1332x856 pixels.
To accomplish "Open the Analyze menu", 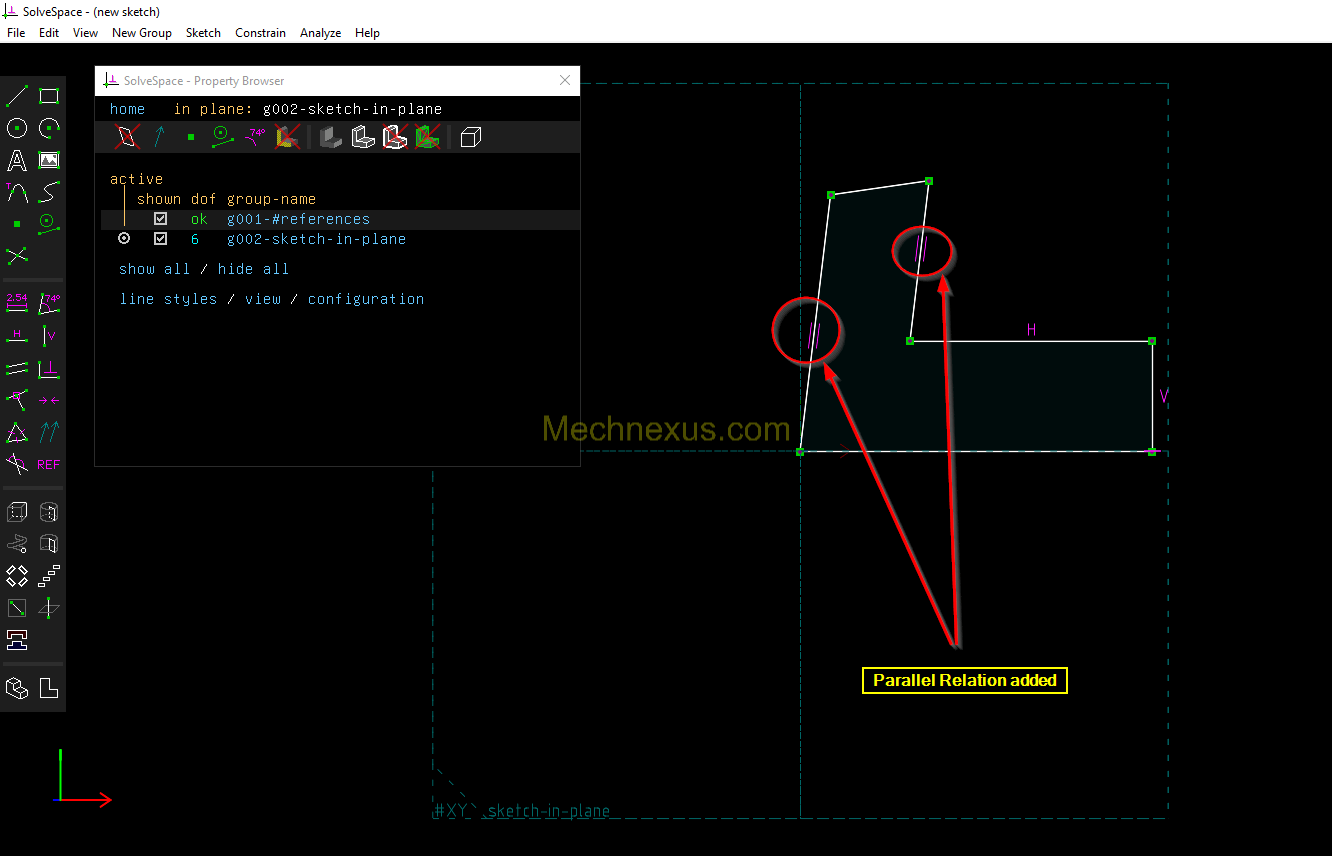I will point(320,33).
